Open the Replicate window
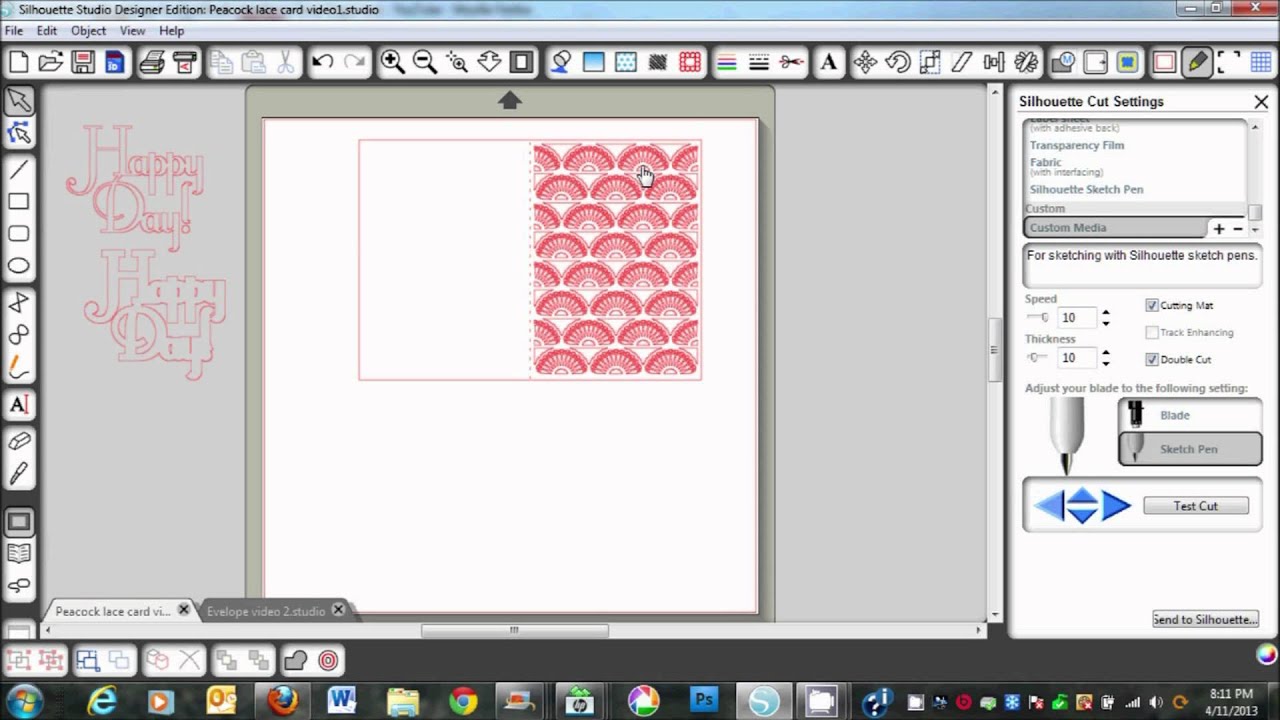The image size is (1280, 720). pyautogui.click(x=1026, y=62)
